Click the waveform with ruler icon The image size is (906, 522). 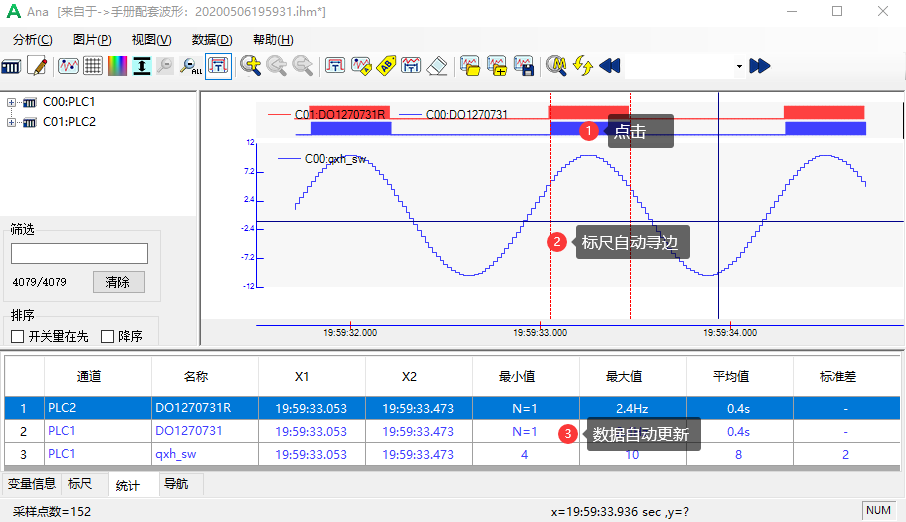click(411, 66)
